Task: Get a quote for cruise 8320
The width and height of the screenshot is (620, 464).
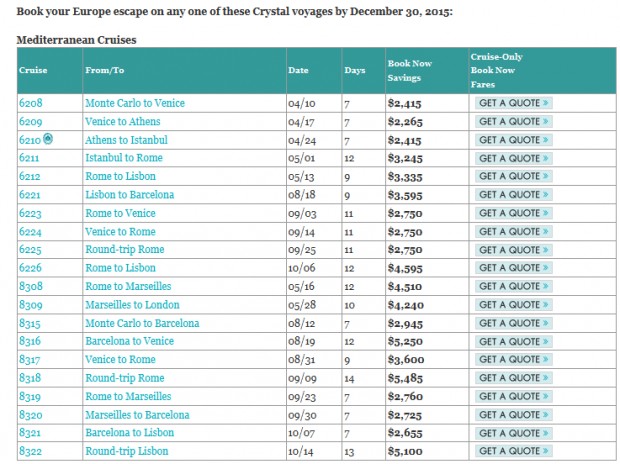Action: [x=513, y=415]
